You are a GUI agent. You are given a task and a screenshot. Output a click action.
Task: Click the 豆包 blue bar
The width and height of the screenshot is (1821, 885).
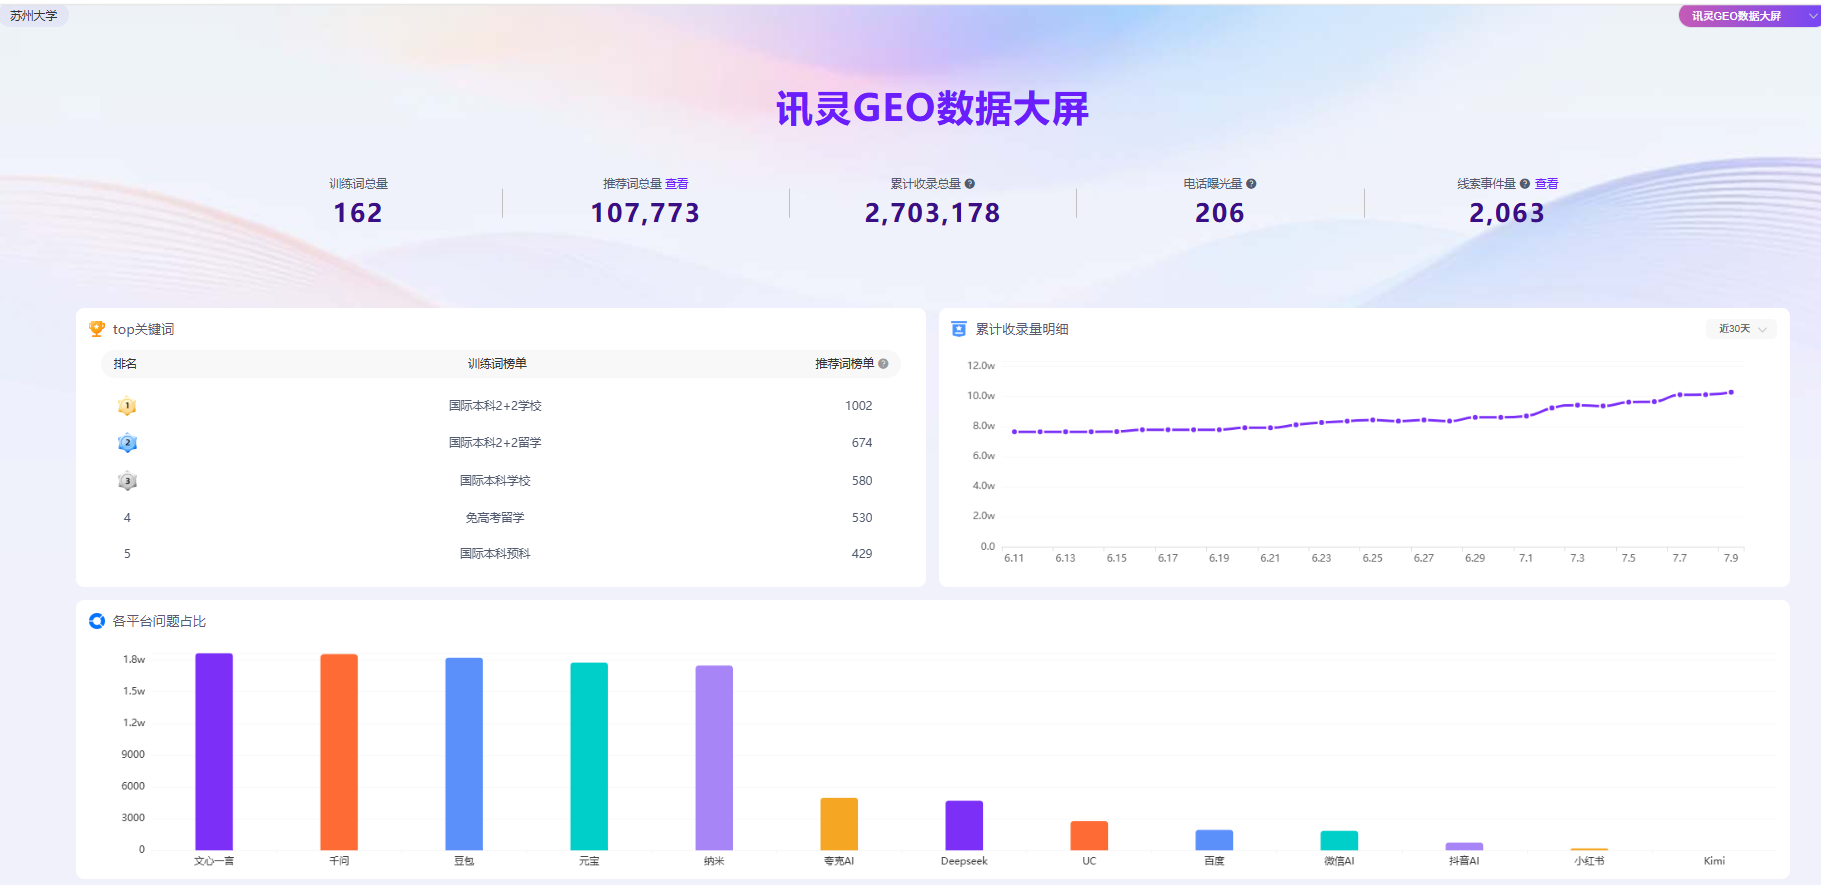(464, 754)
